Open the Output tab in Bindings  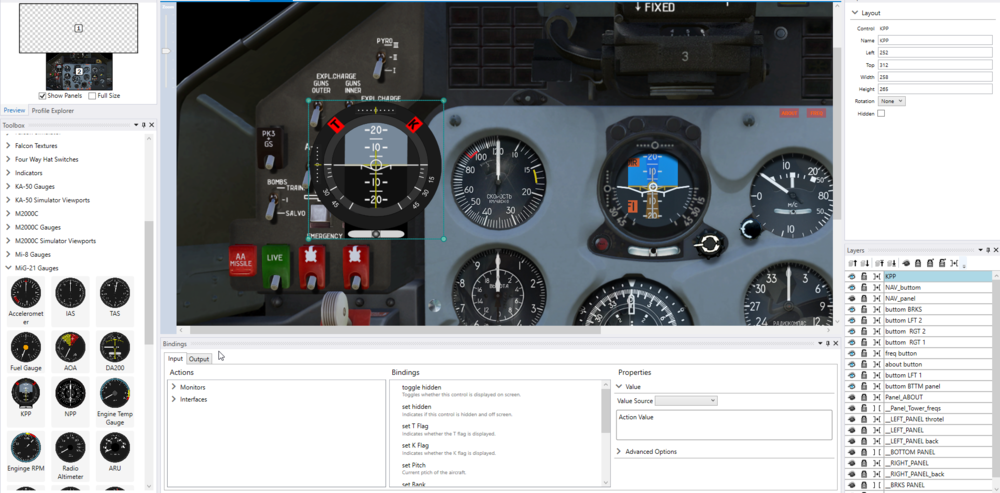coord(199,359)
